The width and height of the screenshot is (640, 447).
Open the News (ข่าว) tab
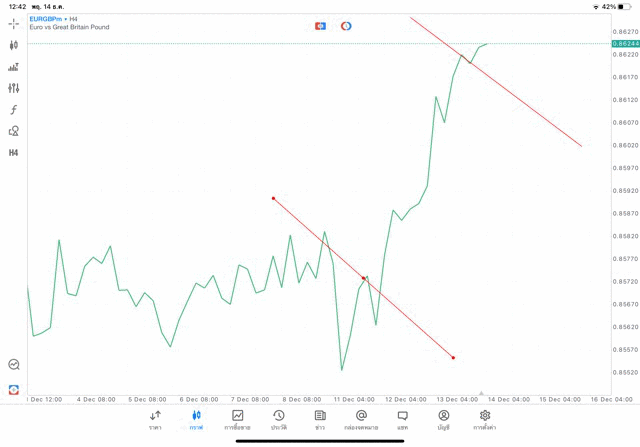point(320,420)
